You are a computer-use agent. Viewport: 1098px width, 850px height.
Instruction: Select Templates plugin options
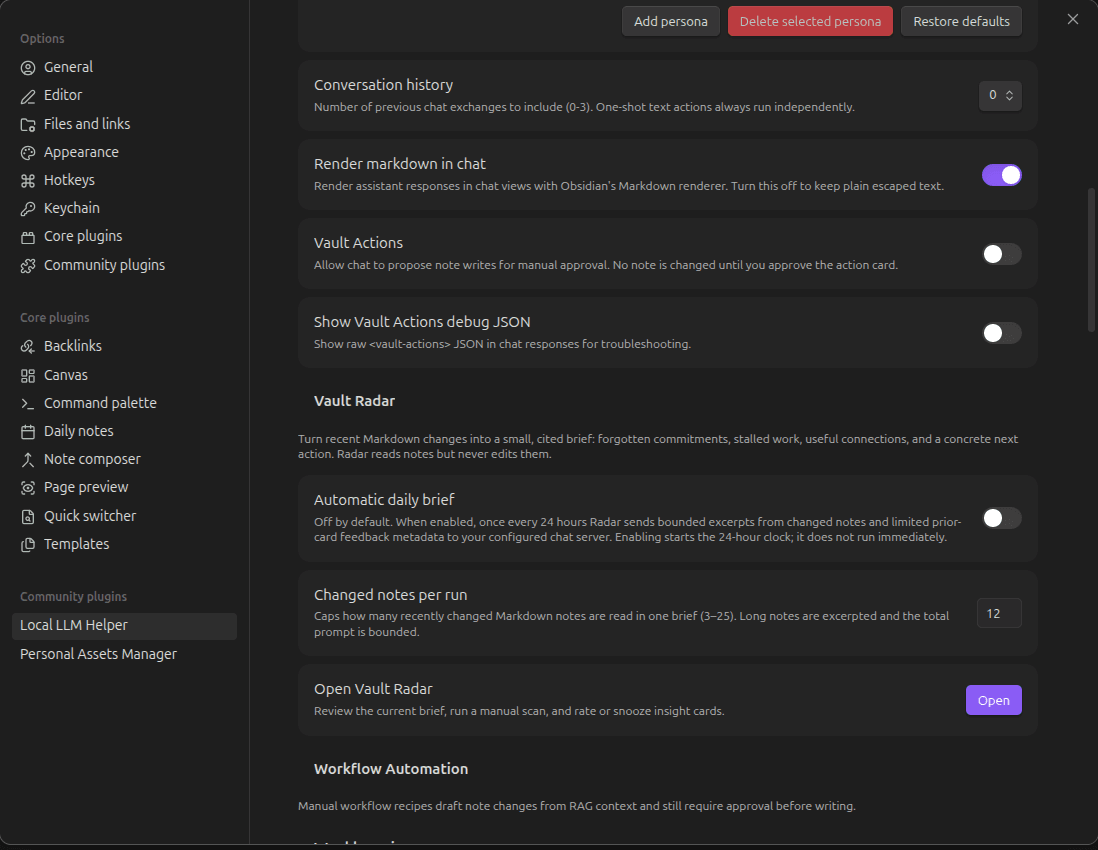tap(125, 544)
